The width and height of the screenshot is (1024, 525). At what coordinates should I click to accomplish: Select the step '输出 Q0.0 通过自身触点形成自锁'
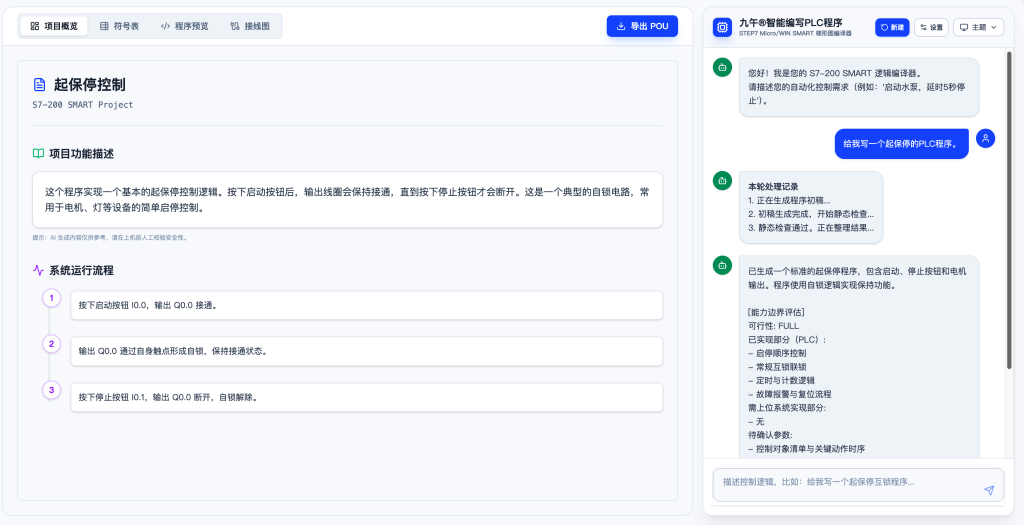click(366, 351)
